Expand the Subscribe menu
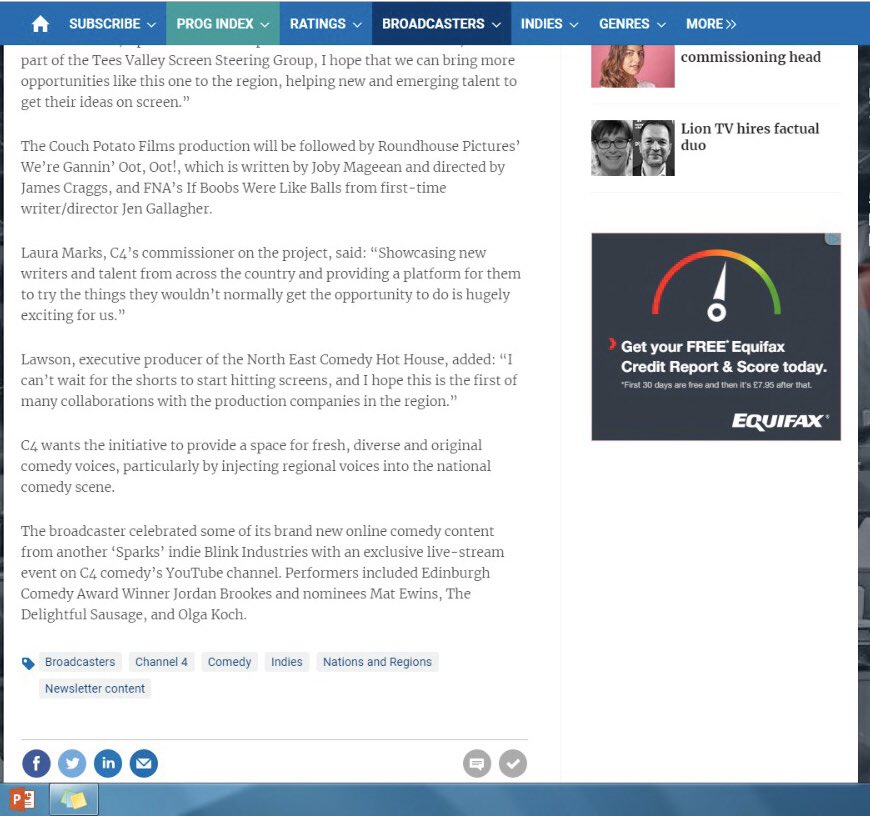 click(x=112, y=24)
